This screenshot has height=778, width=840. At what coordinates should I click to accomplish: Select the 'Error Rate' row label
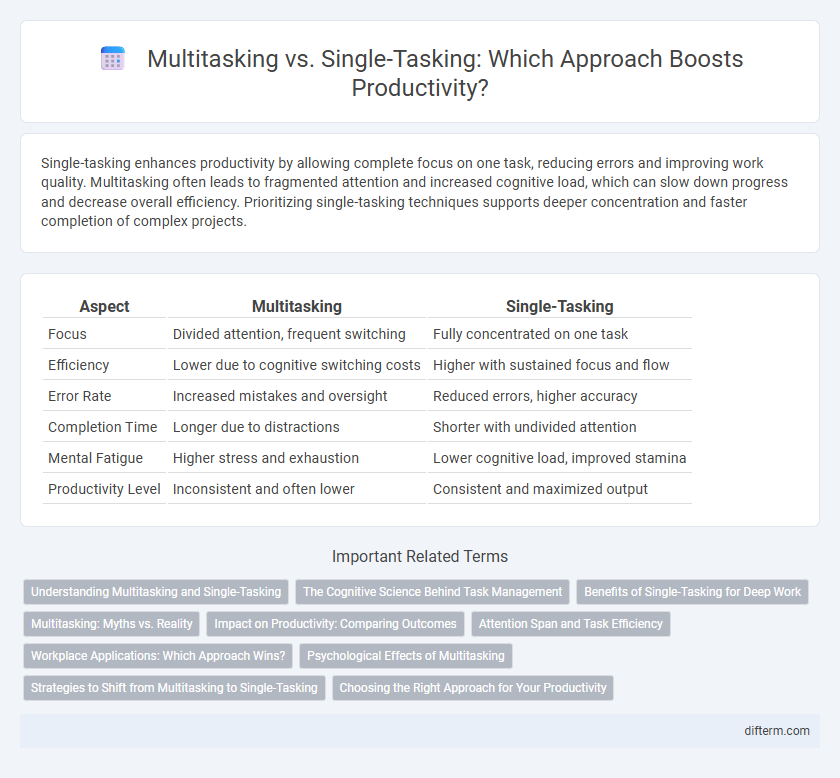(x=79, y=396)
